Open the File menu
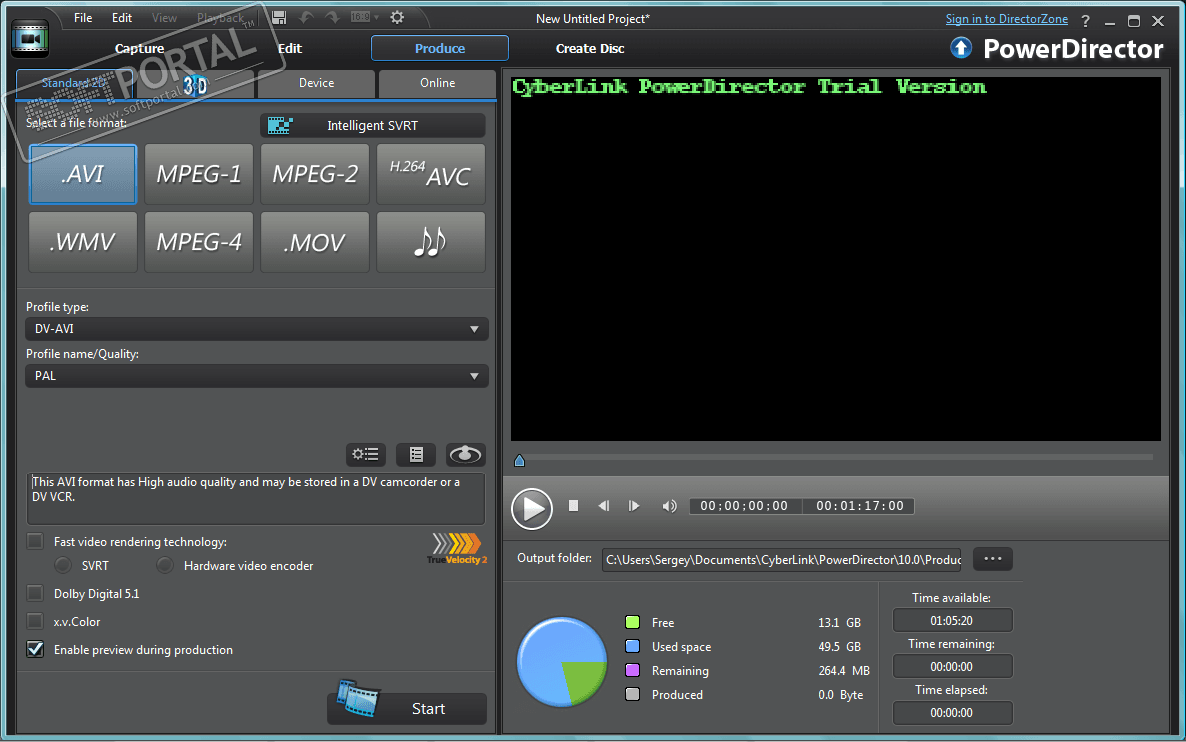This screenshot has width=1186, height=742. (83, 17)
